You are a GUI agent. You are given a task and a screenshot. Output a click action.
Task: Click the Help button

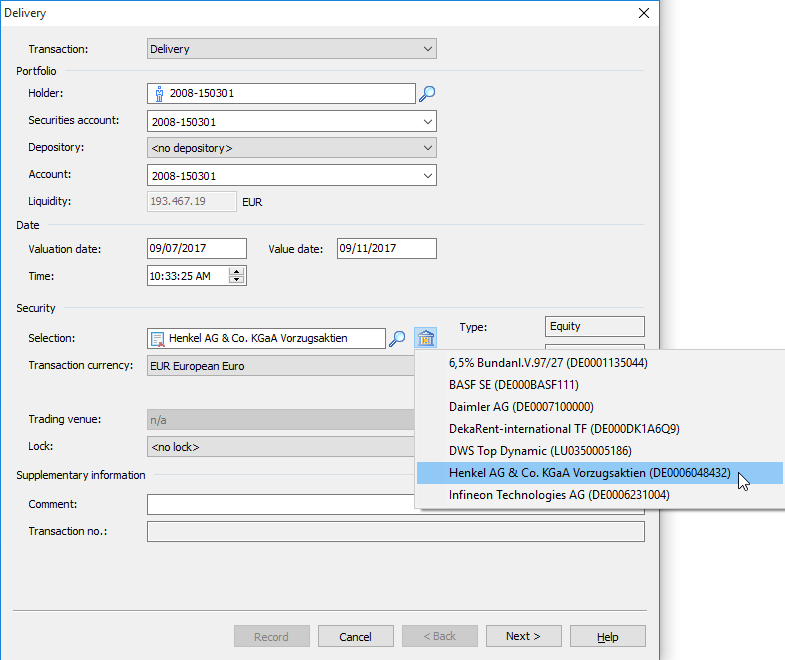coord(607,637)
